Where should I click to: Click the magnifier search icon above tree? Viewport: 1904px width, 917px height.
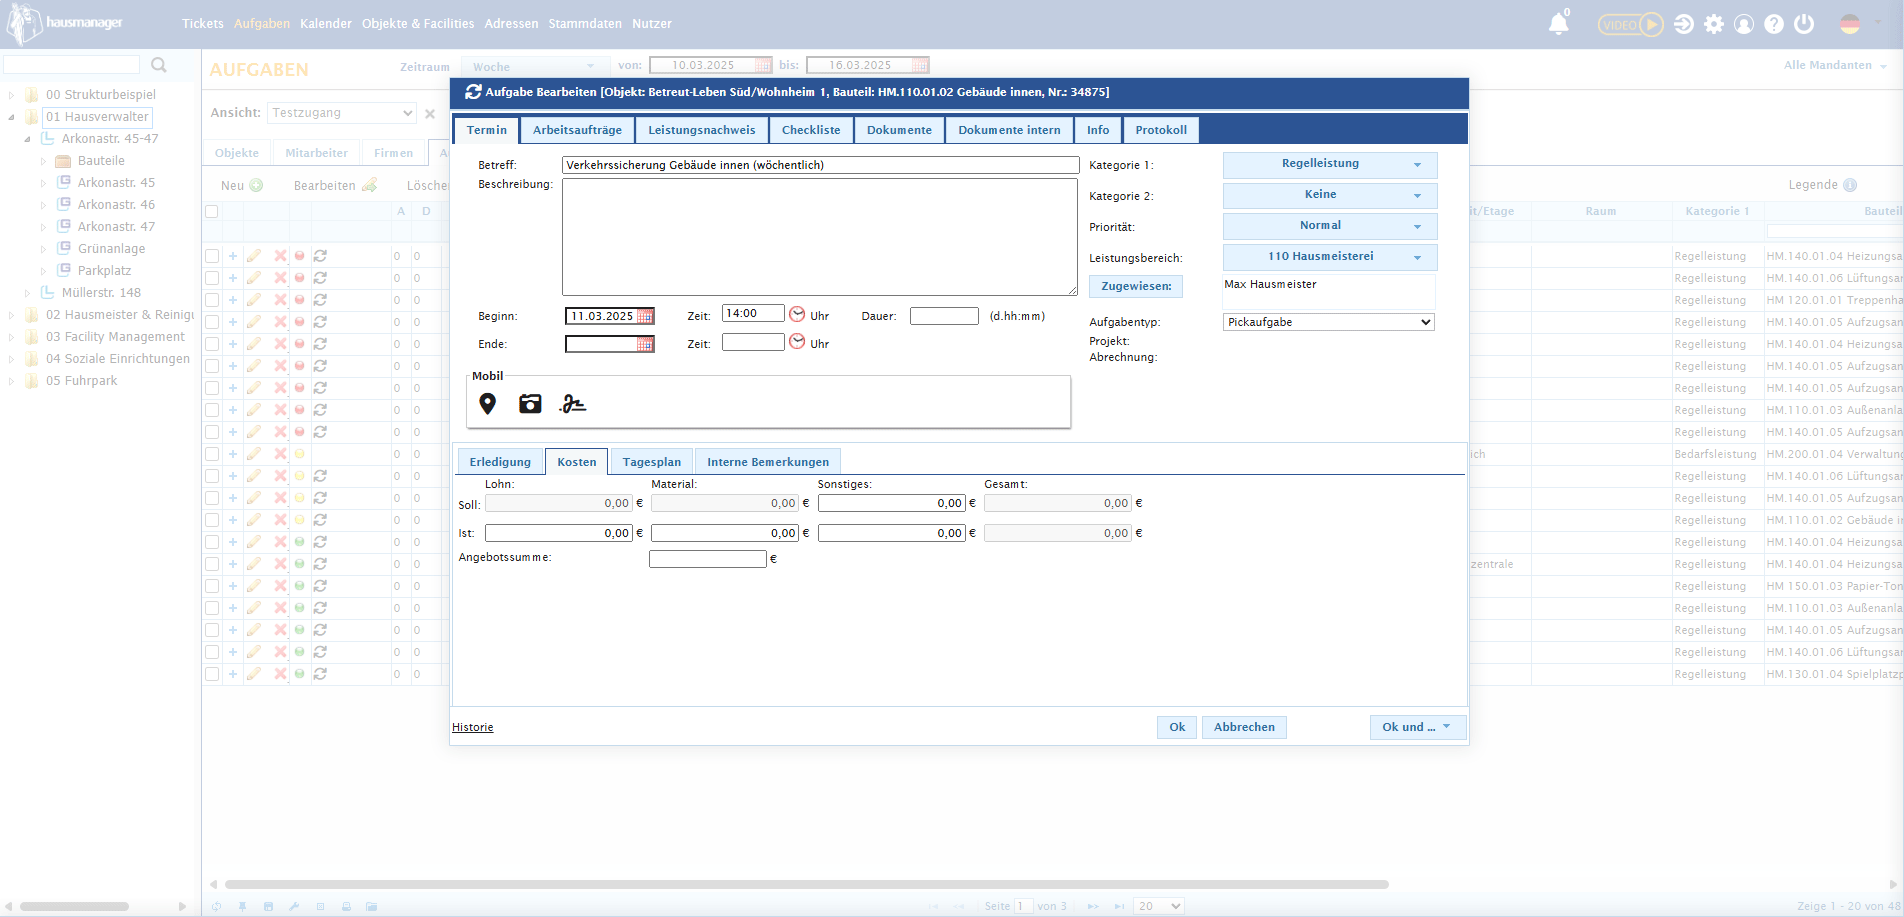point(159,65)
